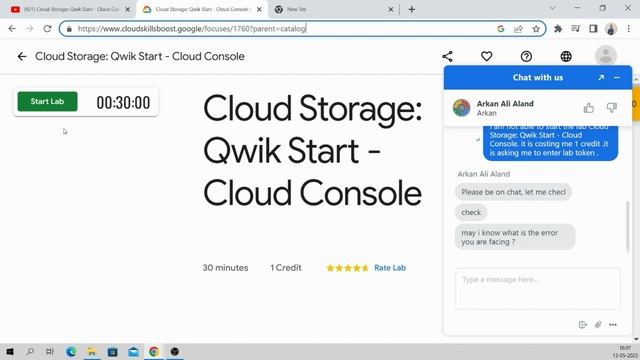Click the 'Please be on chat' message
The height and width of the screenshot is (360, 640).
(513, 192)
